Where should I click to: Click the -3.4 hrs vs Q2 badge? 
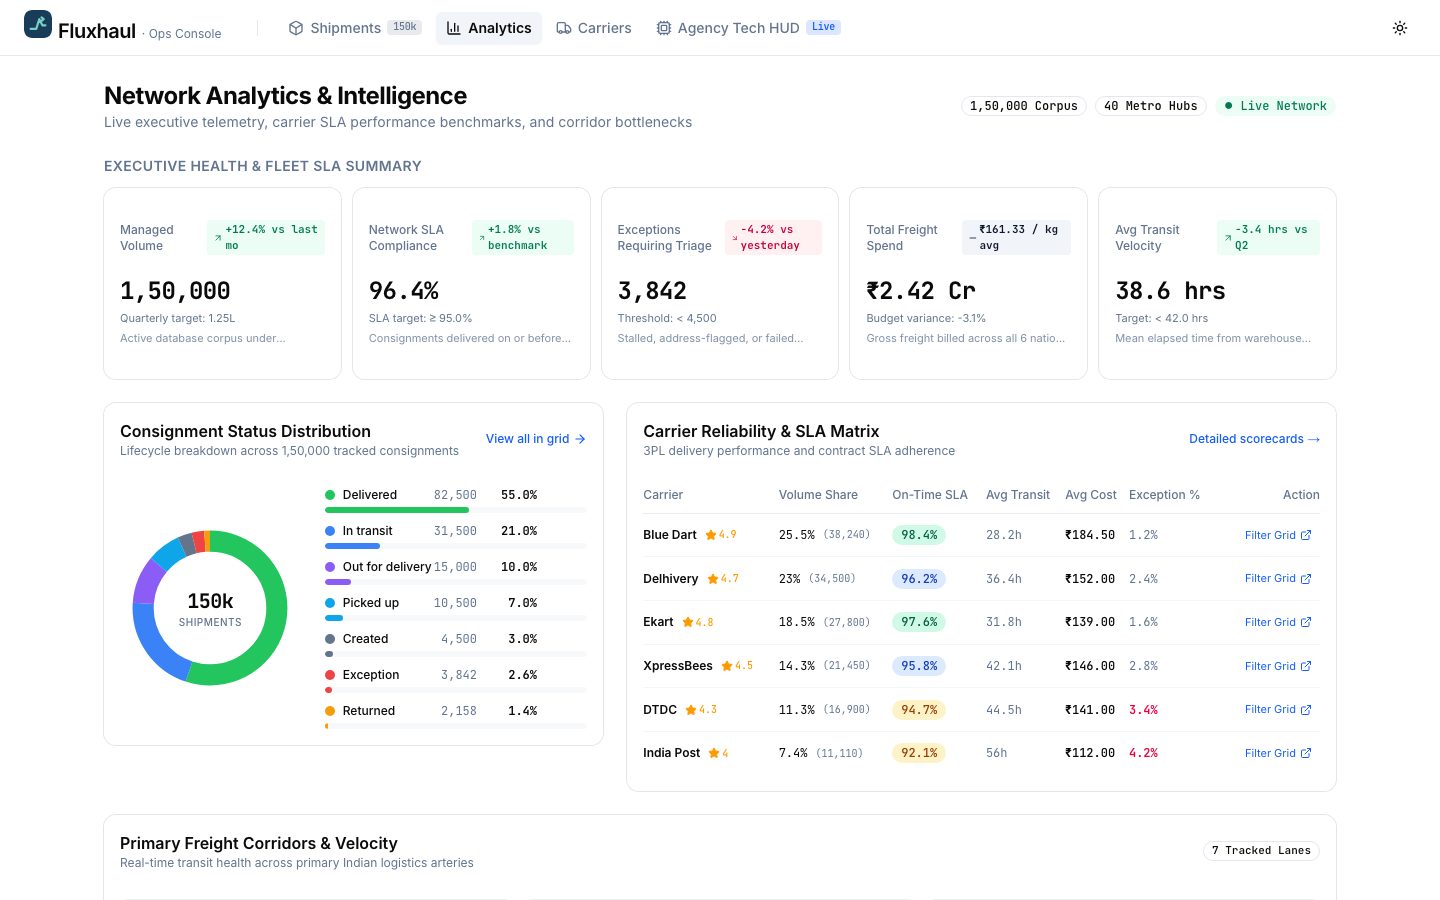1268,237
